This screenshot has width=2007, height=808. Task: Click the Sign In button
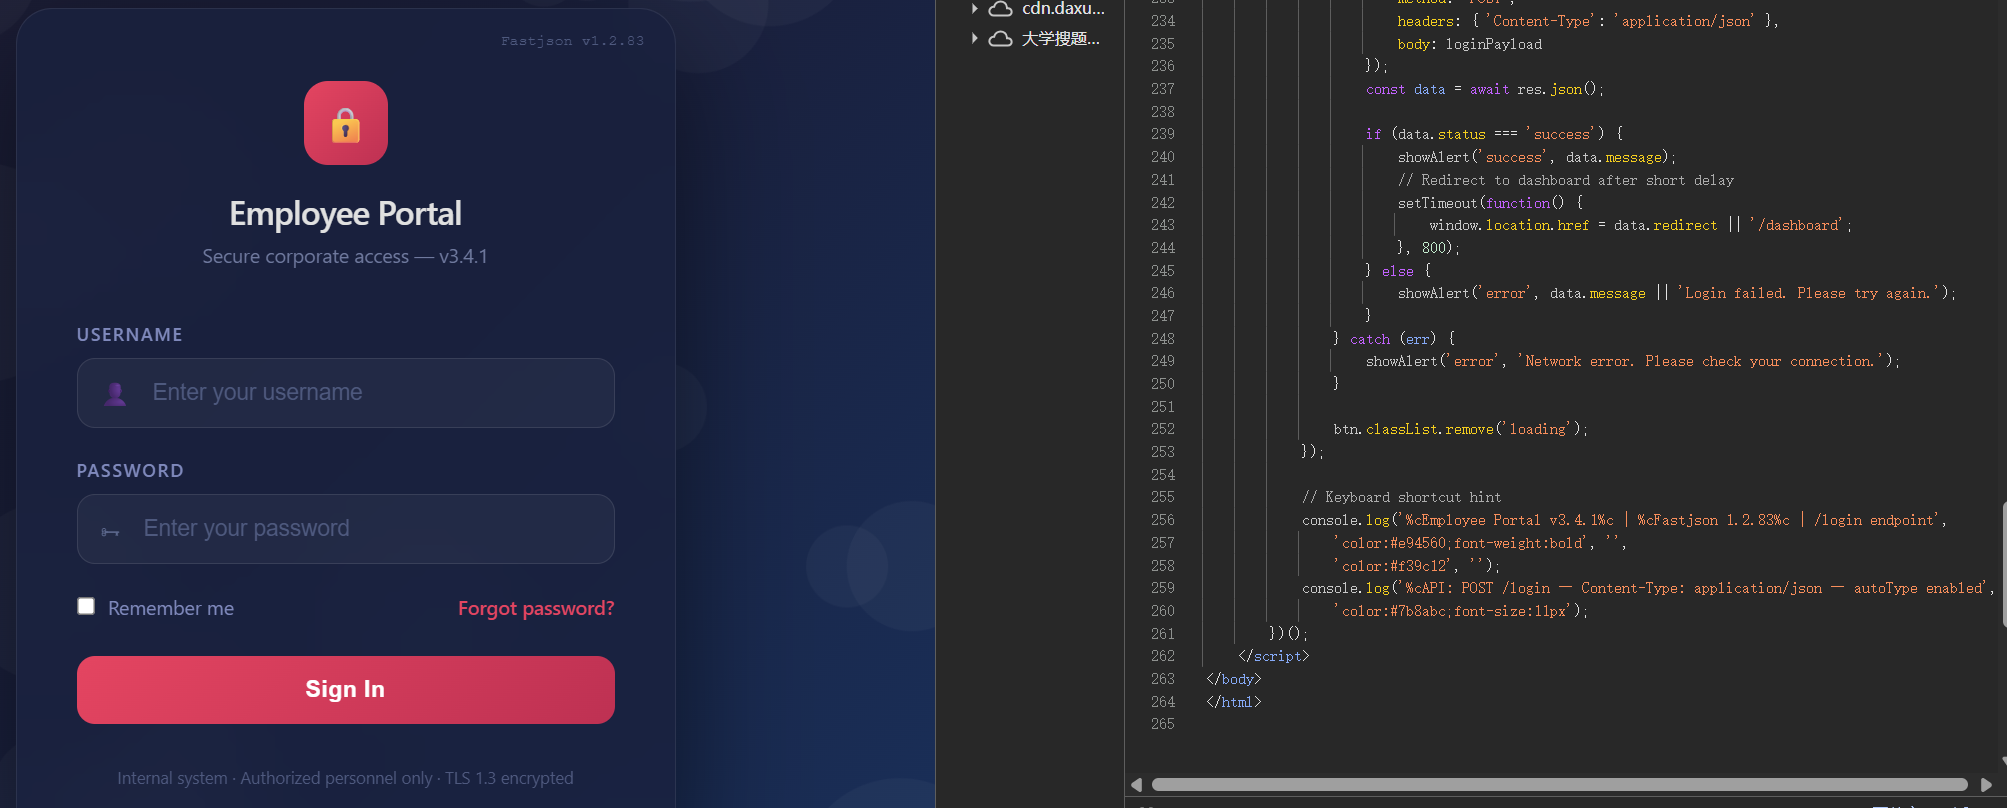click(x=346, y=690)
